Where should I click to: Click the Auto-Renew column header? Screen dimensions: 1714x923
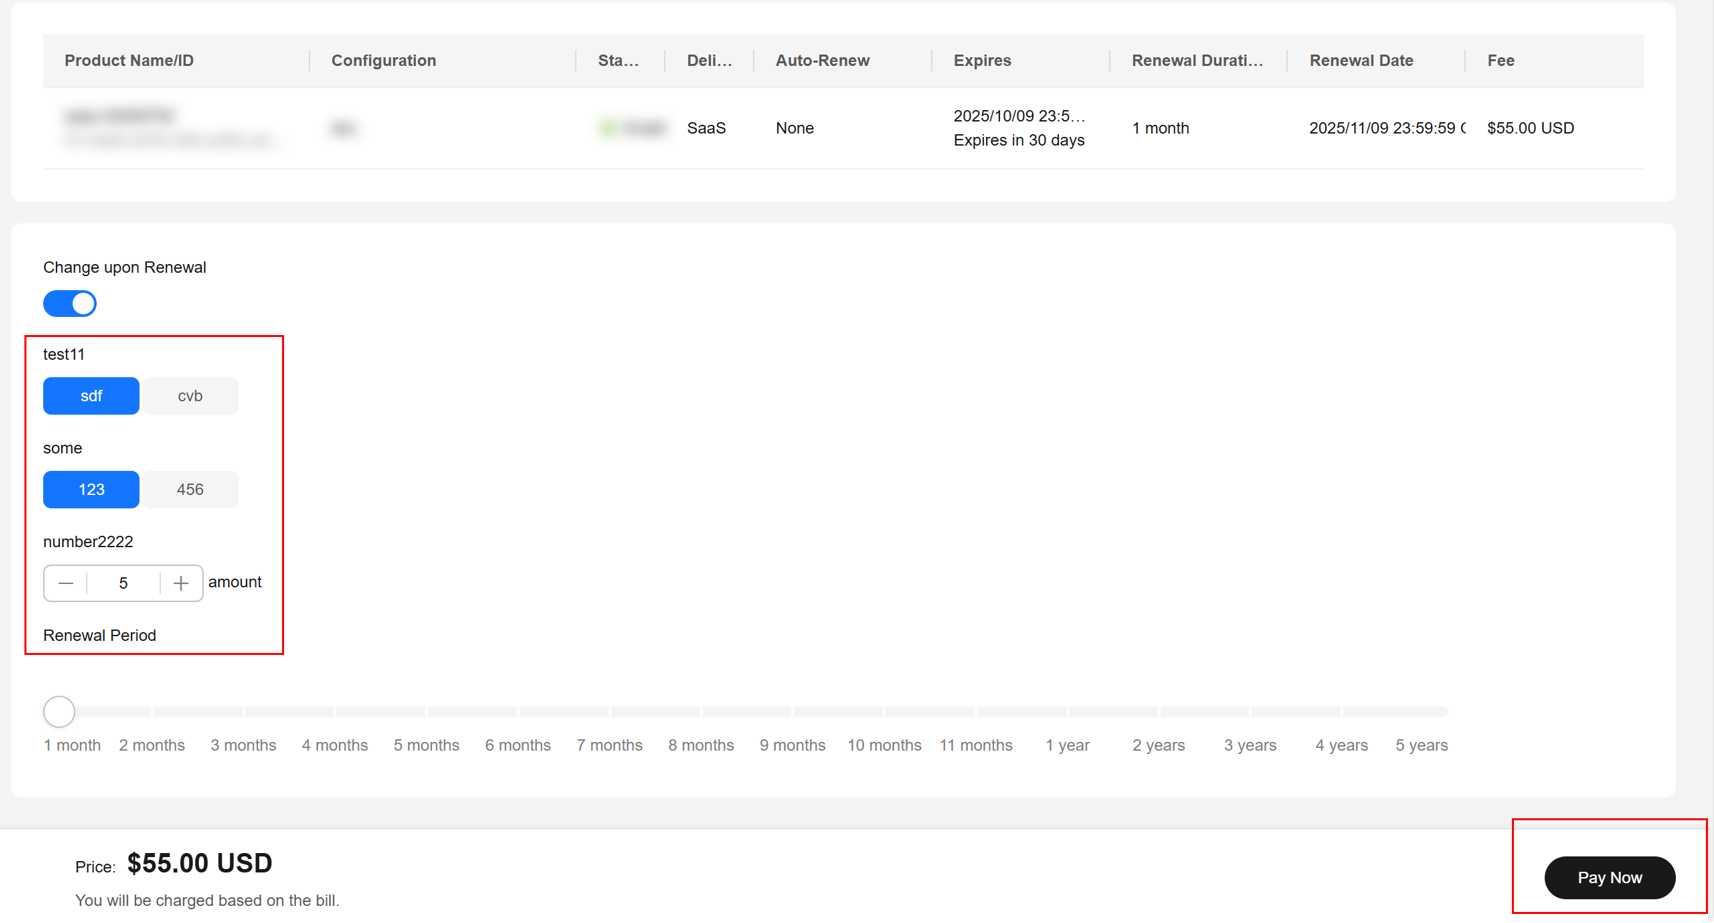[823, 61]
